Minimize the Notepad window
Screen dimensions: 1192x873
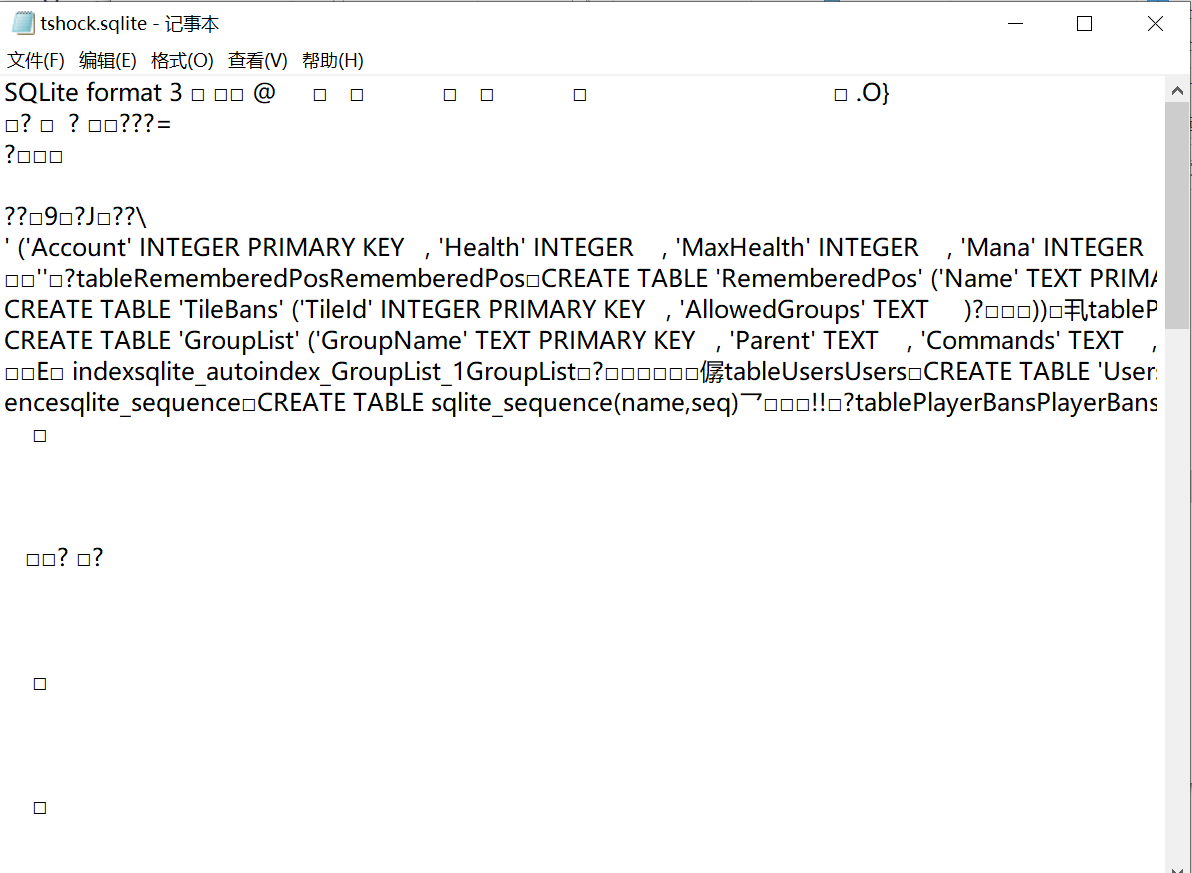click(x=1013, y=24)
